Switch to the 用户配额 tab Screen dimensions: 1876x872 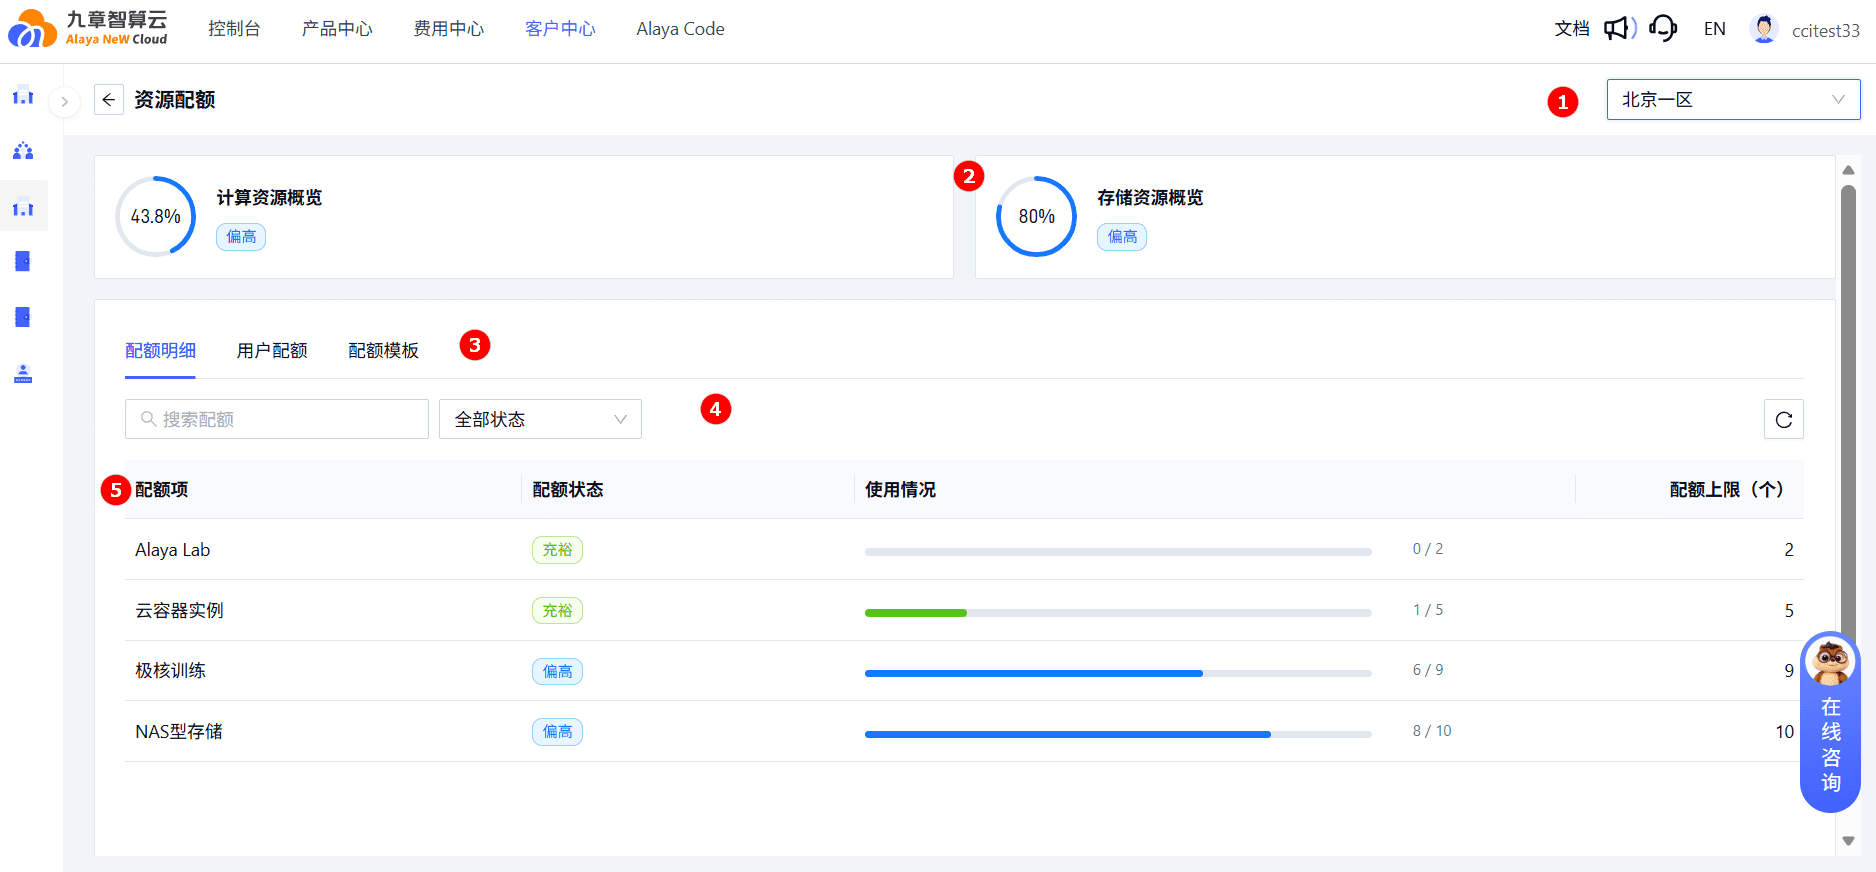point(272,351)
